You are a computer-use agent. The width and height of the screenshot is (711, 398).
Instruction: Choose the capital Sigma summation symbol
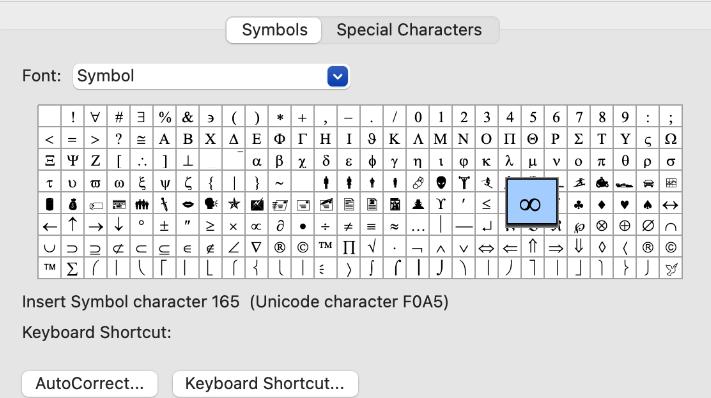(72, 269)
